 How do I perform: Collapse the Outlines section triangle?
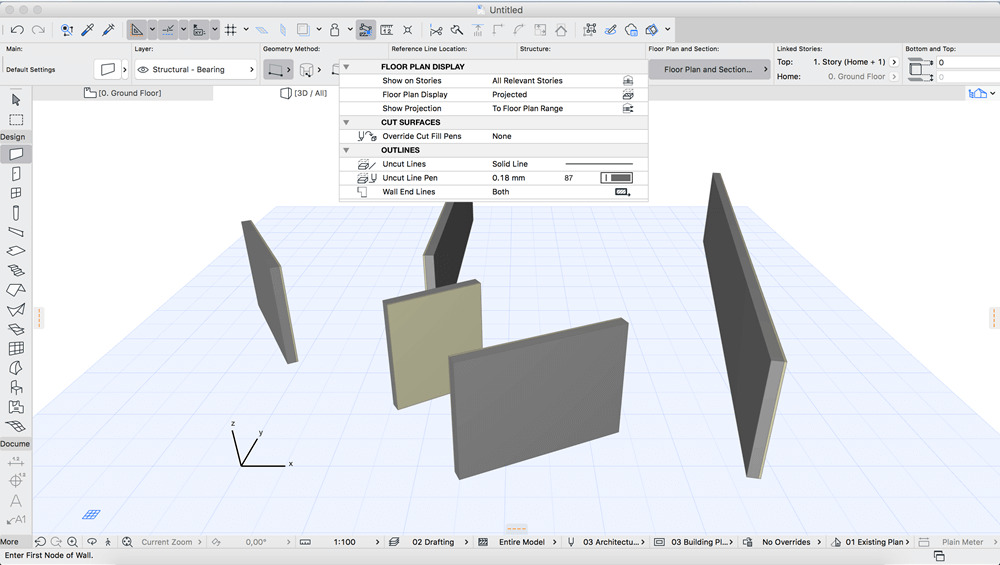pos(346,150)
